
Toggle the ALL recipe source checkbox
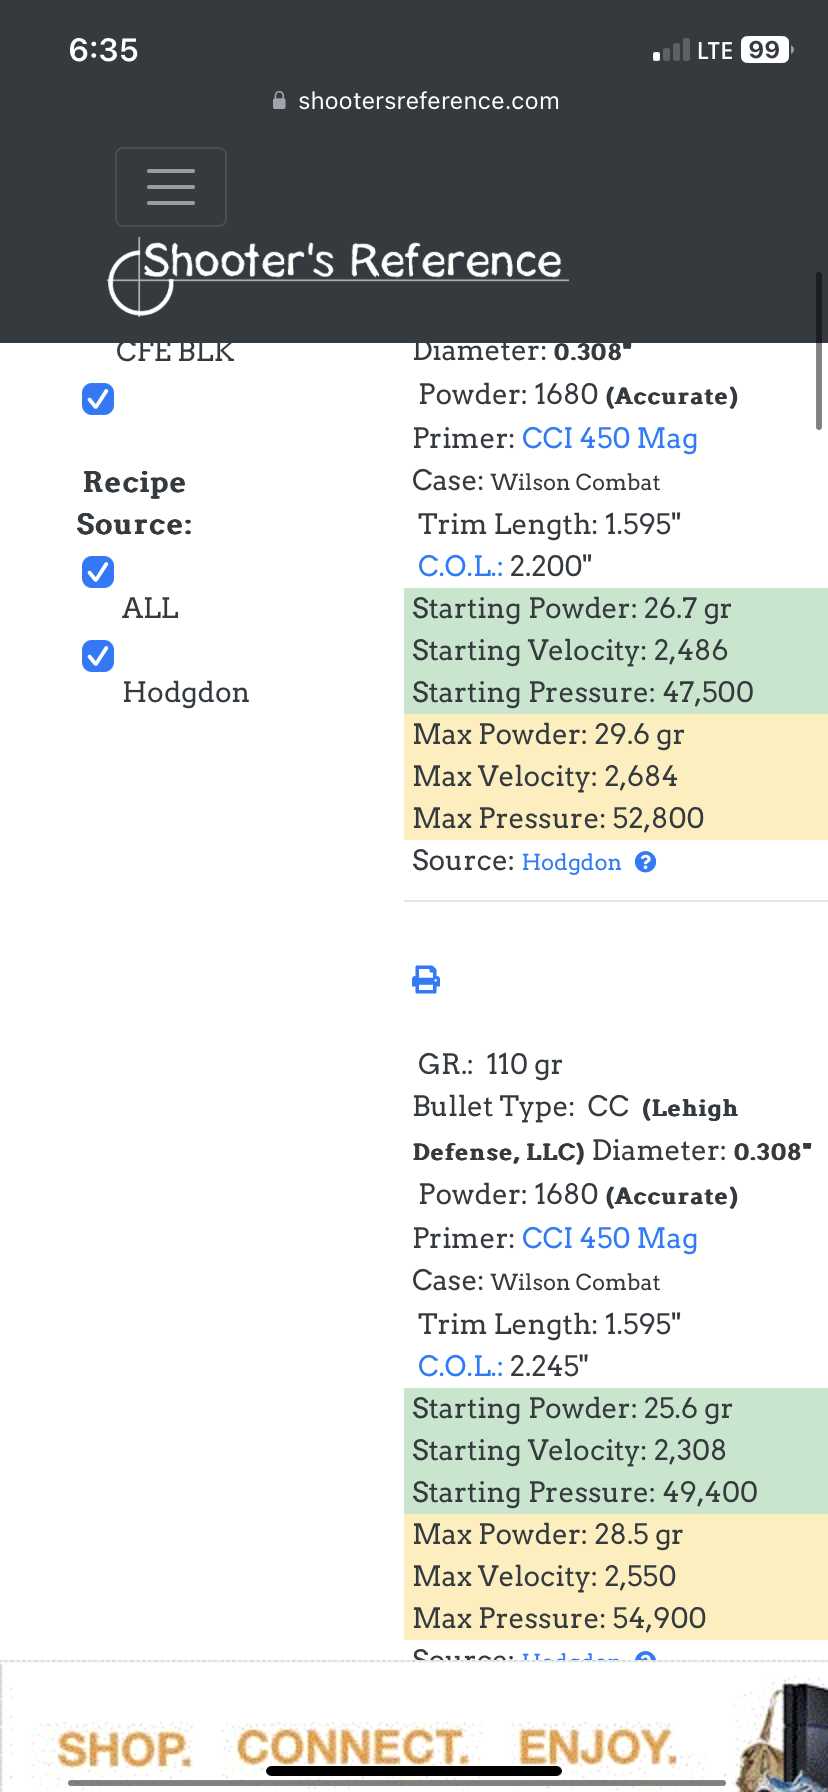98,572
